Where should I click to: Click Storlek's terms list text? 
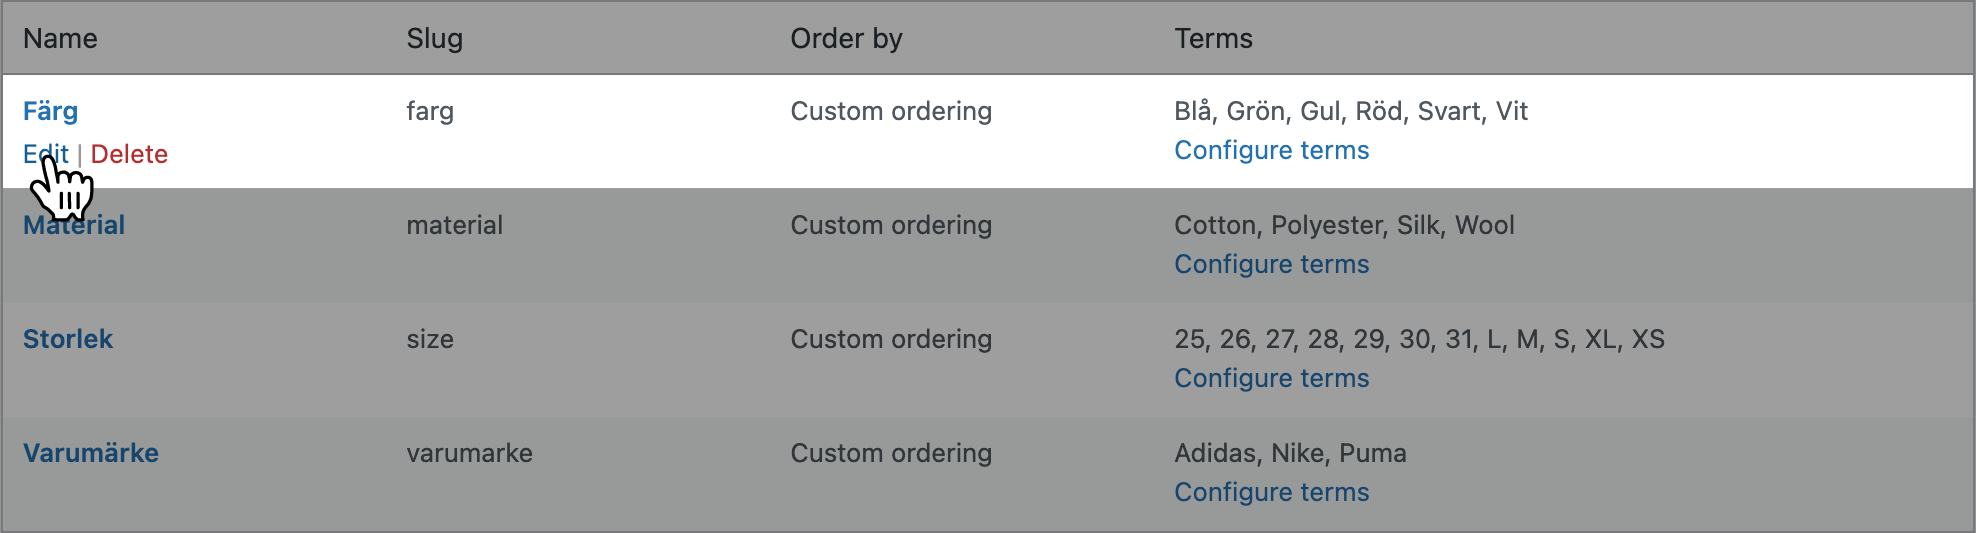coord(1419,339)
